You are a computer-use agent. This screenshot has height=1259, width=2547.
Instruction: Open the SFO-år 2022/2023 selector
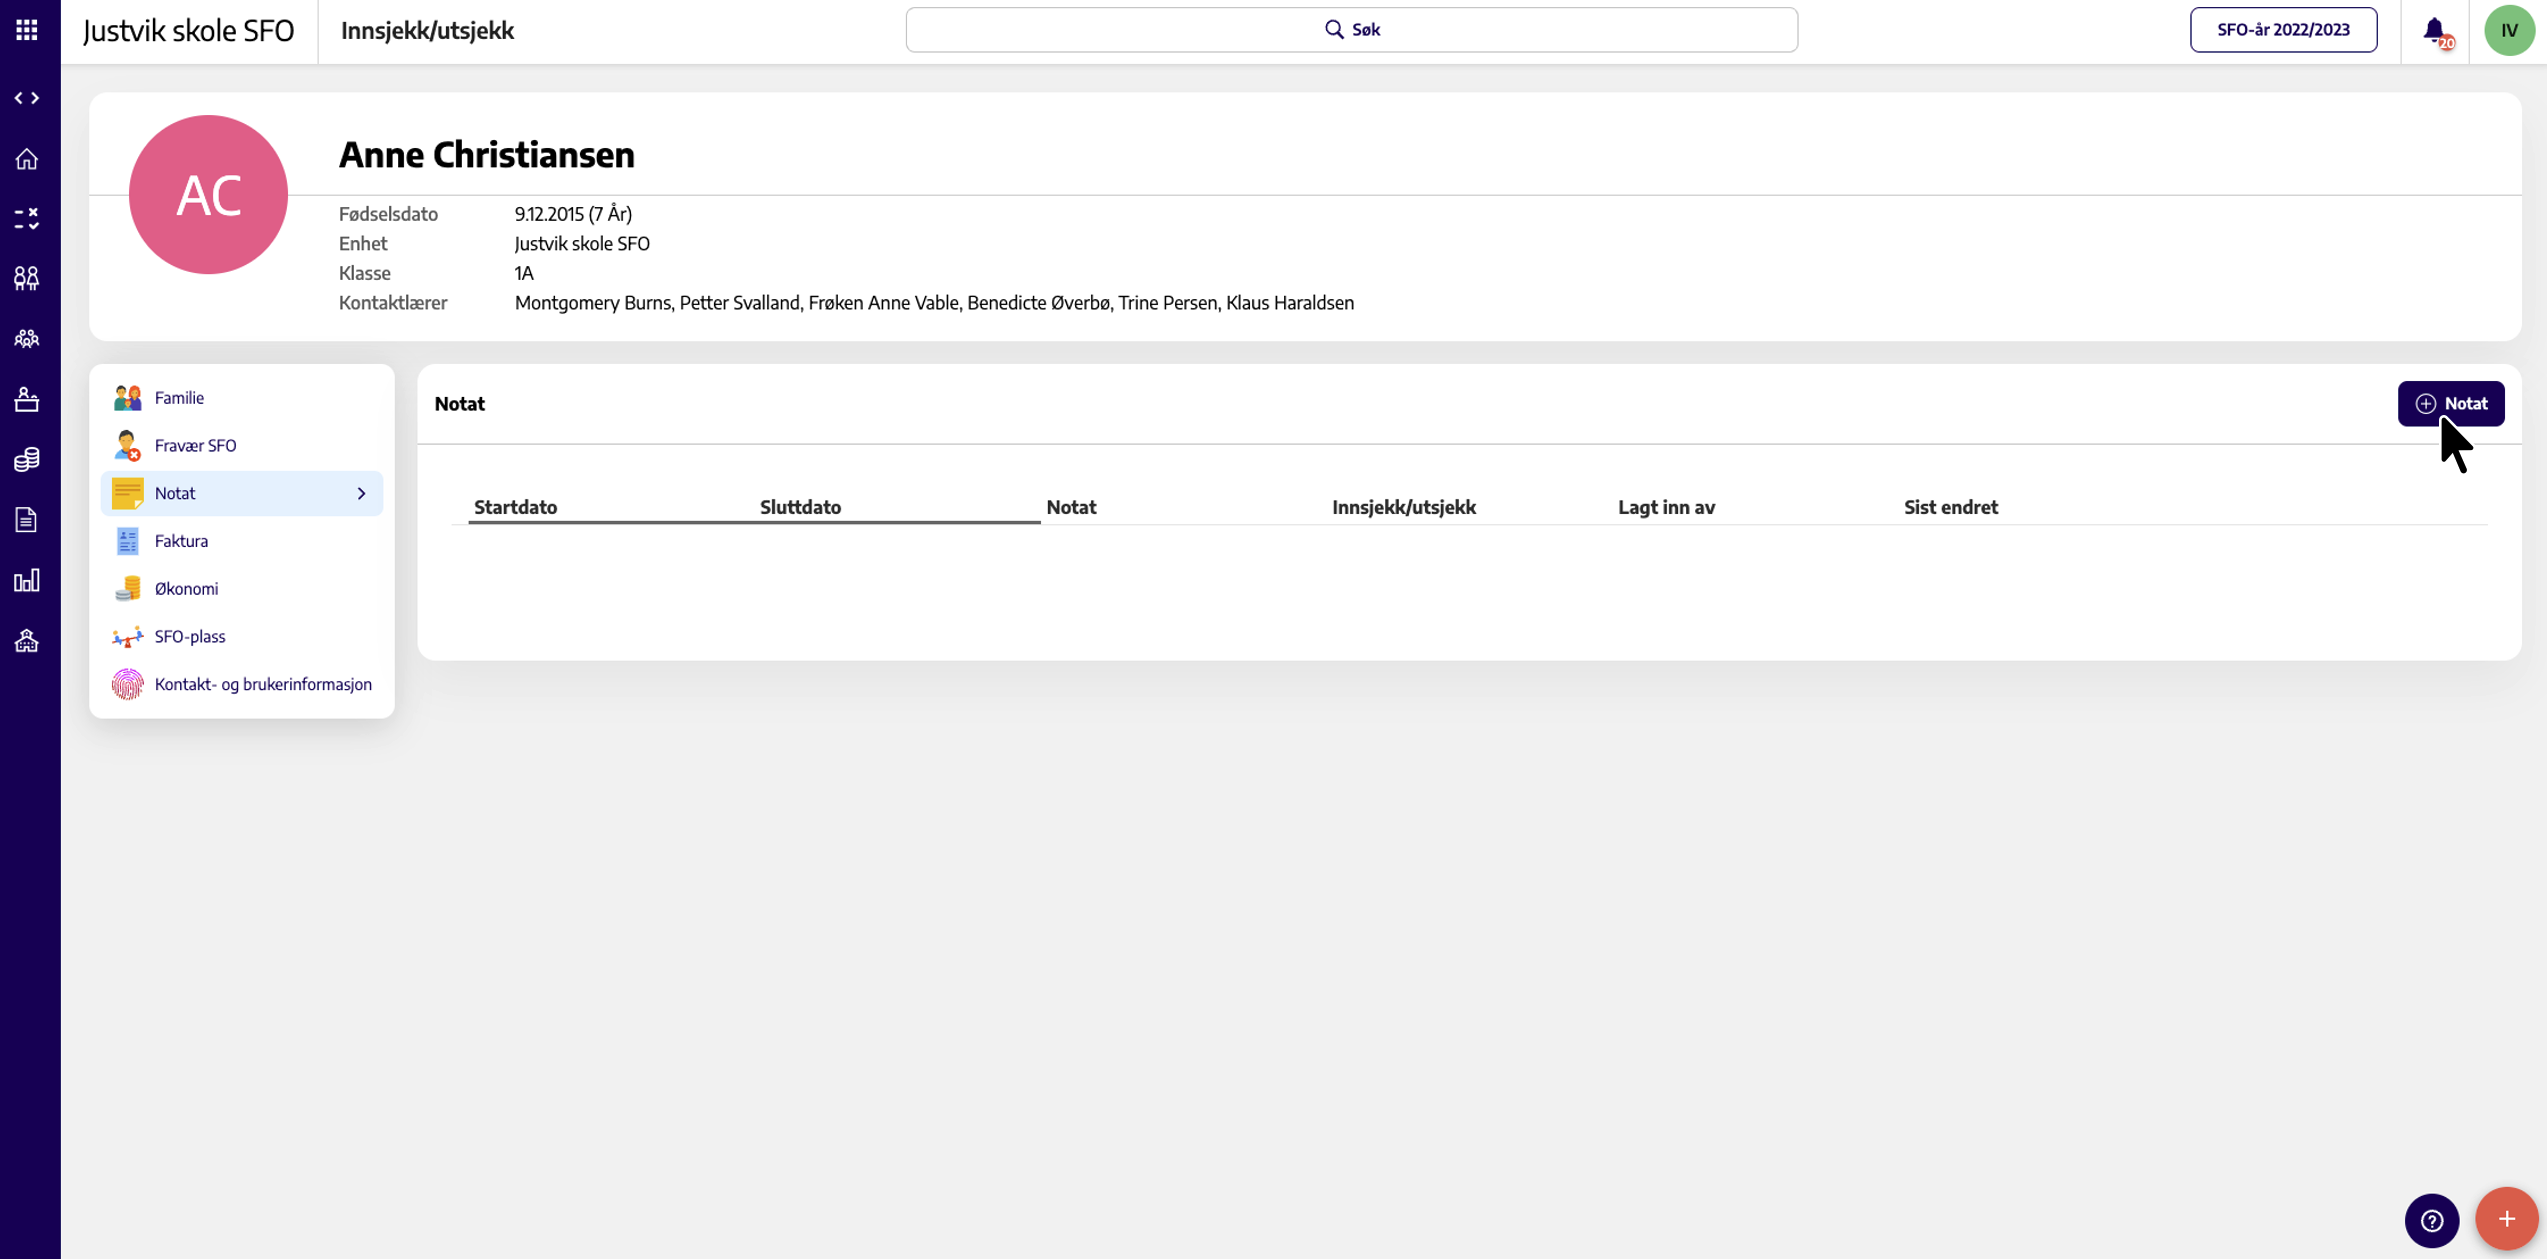tap(2283, 30)
